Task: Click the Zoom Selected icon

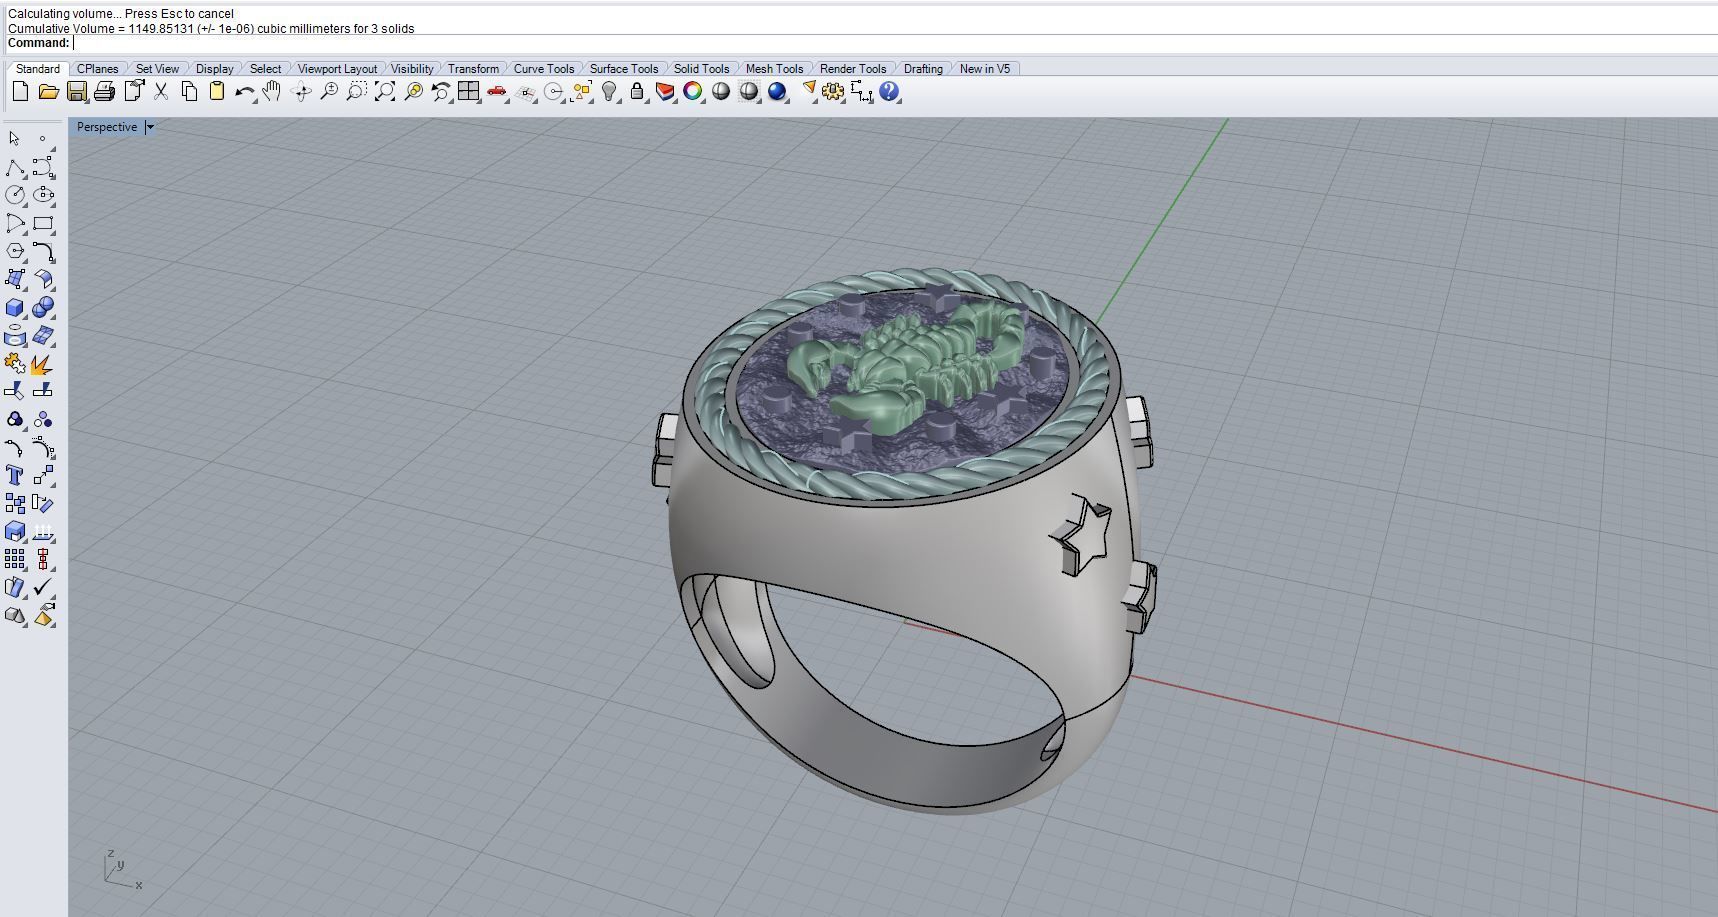Action: [412, 92]
